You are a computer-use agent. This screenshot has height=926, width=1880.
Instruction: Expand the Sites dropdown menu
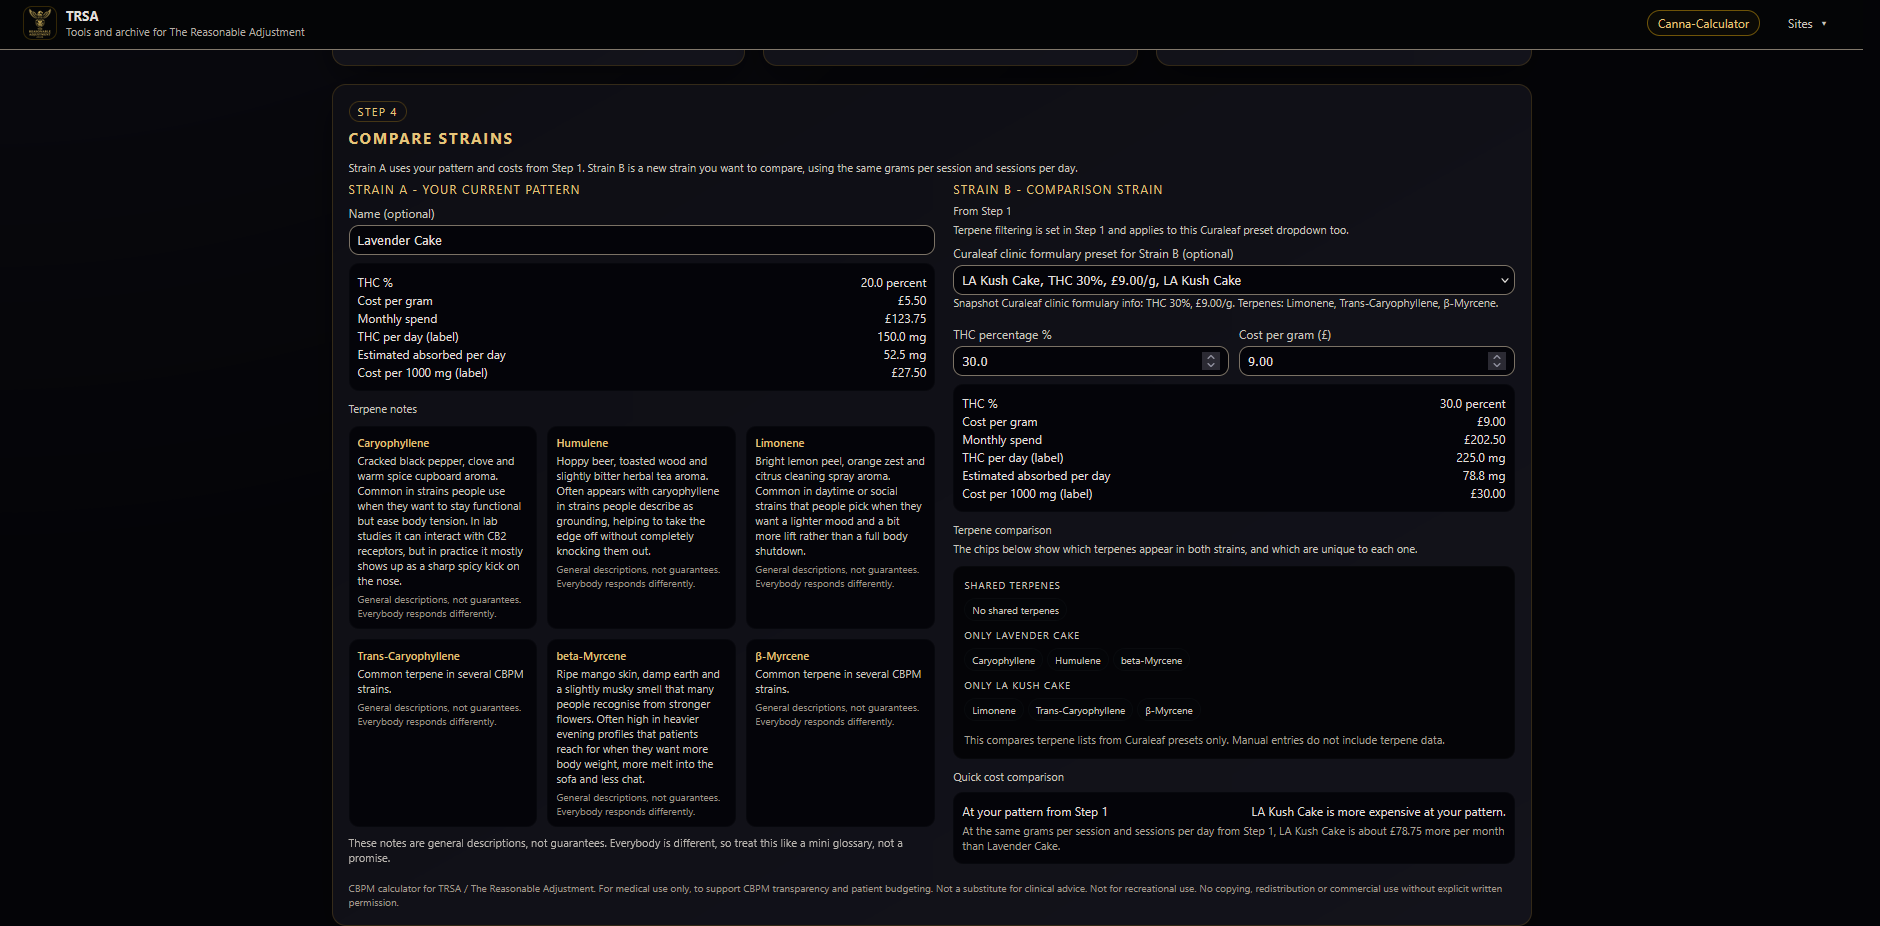click(x=1807, y=23)
